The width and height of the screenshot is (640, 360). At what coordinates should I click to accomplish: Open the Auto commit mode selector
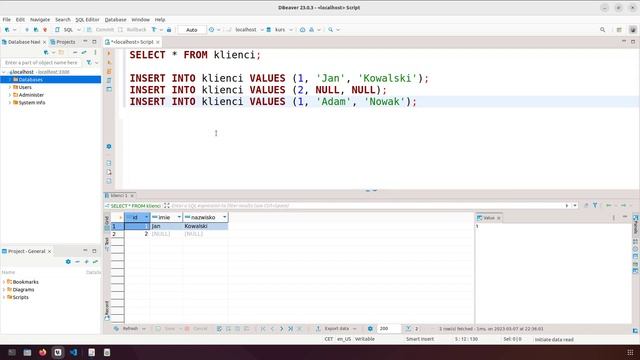pos(191,30)
